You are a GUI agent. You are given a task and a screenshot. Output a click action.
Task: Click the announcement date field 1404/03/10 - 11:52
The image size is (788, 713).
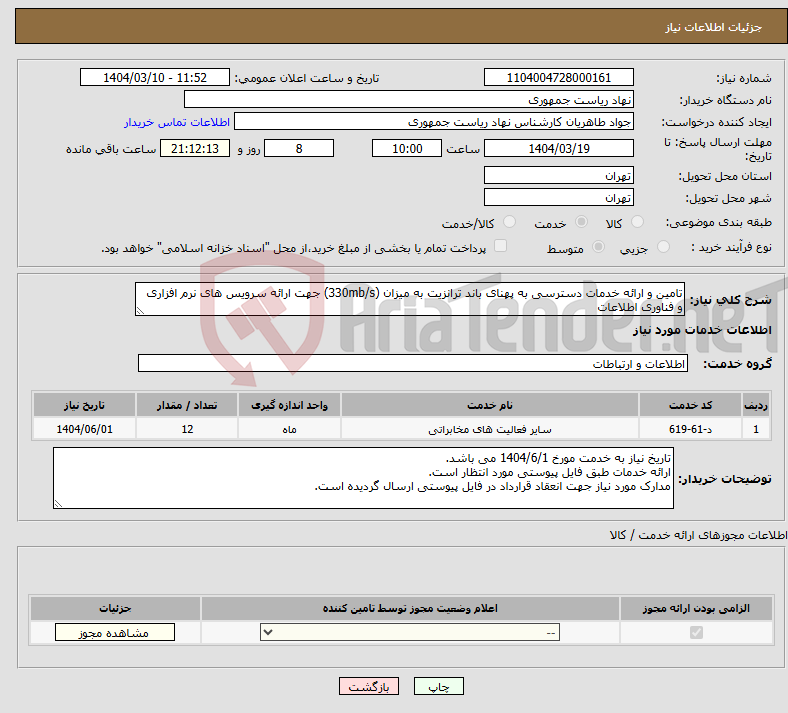point(155,77)
